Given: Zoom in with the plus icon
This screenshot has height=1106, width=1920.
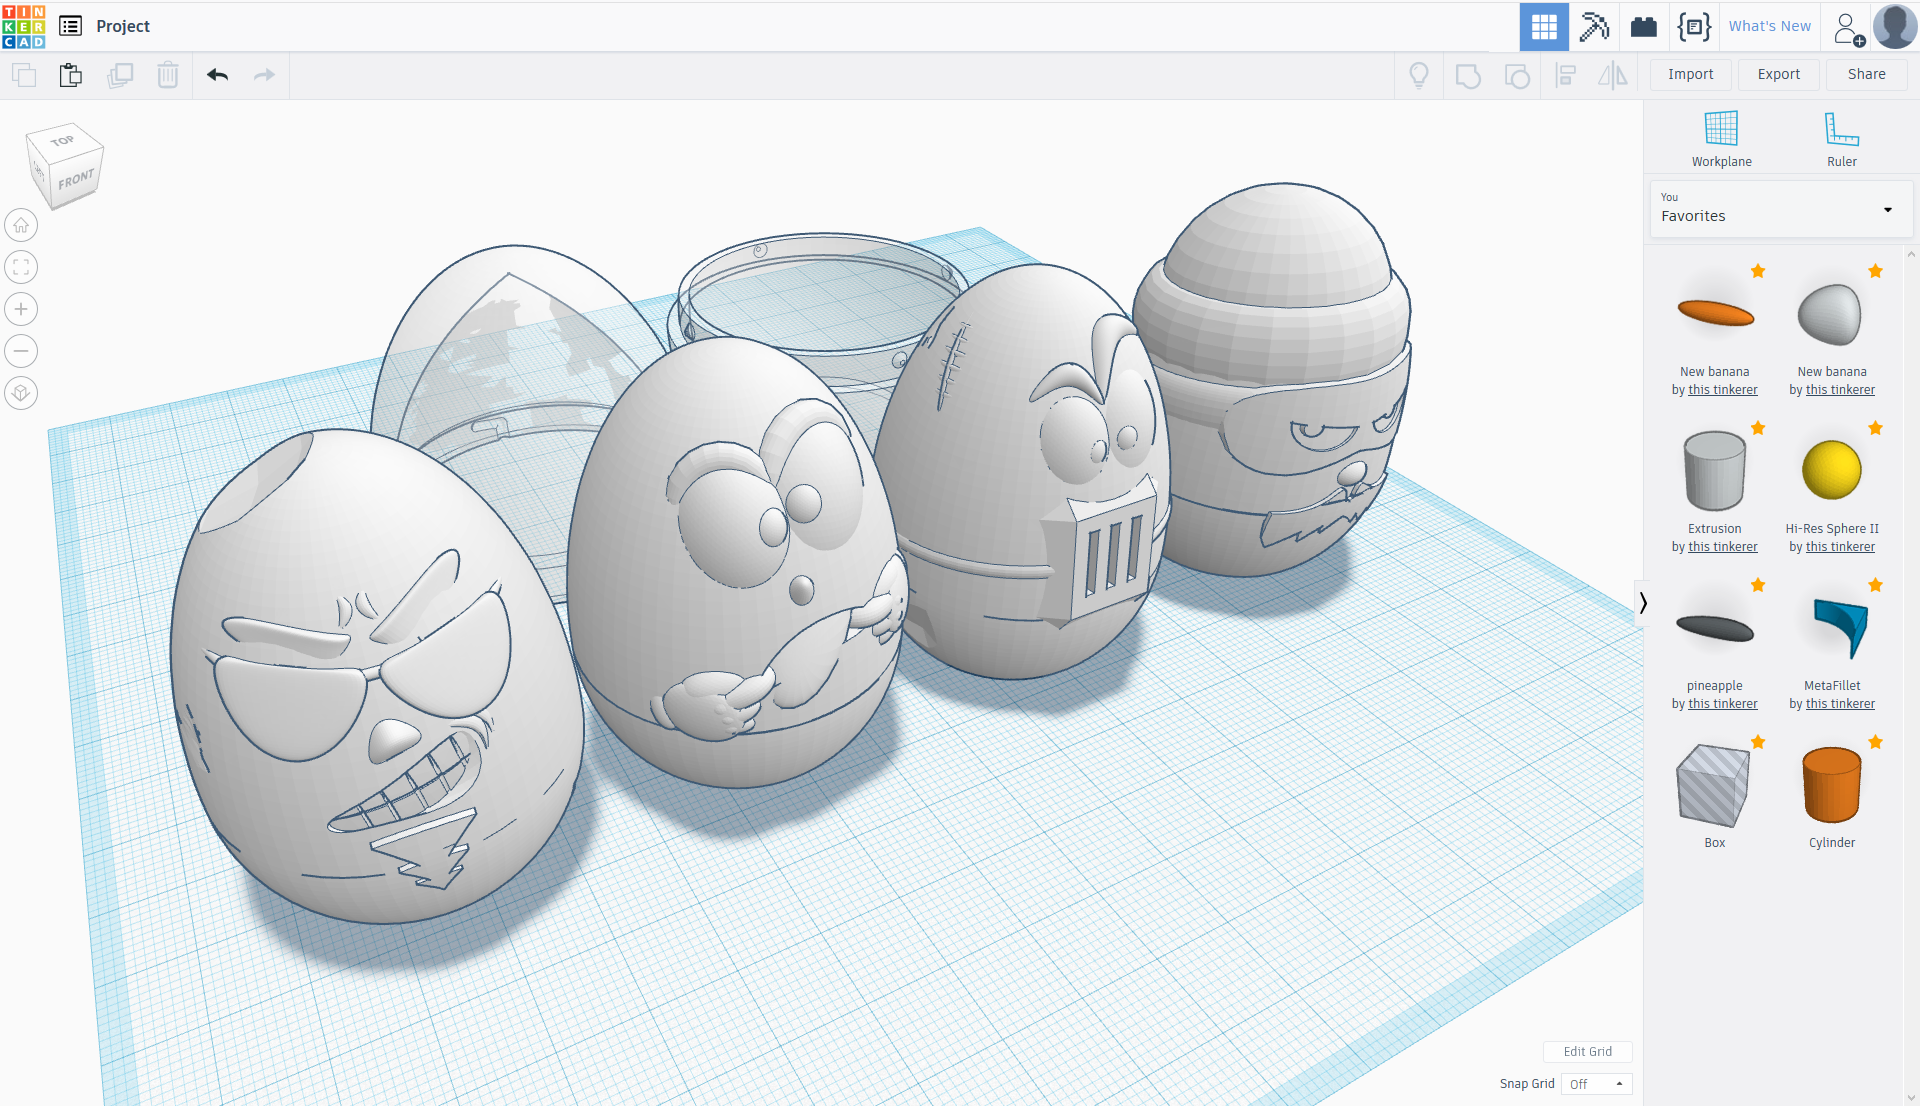Looking at the screenshot, I should tap(21, 309).
